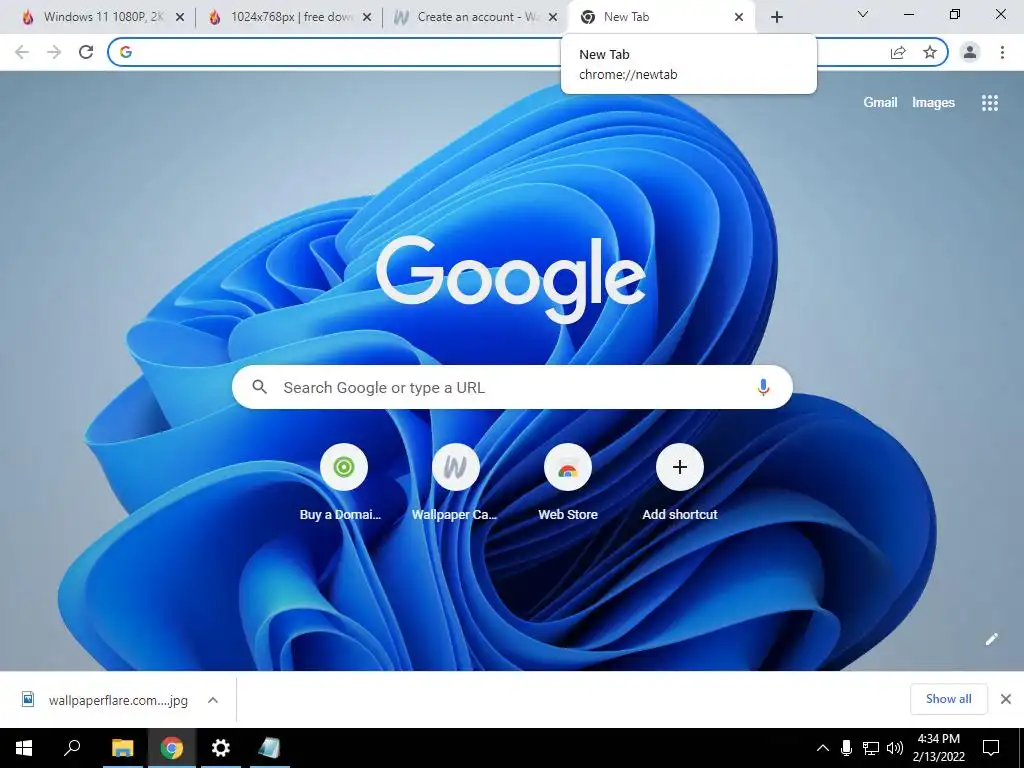Open the Chrome profile avatar
1024x768 pixels.
click(x=970, y=52)
